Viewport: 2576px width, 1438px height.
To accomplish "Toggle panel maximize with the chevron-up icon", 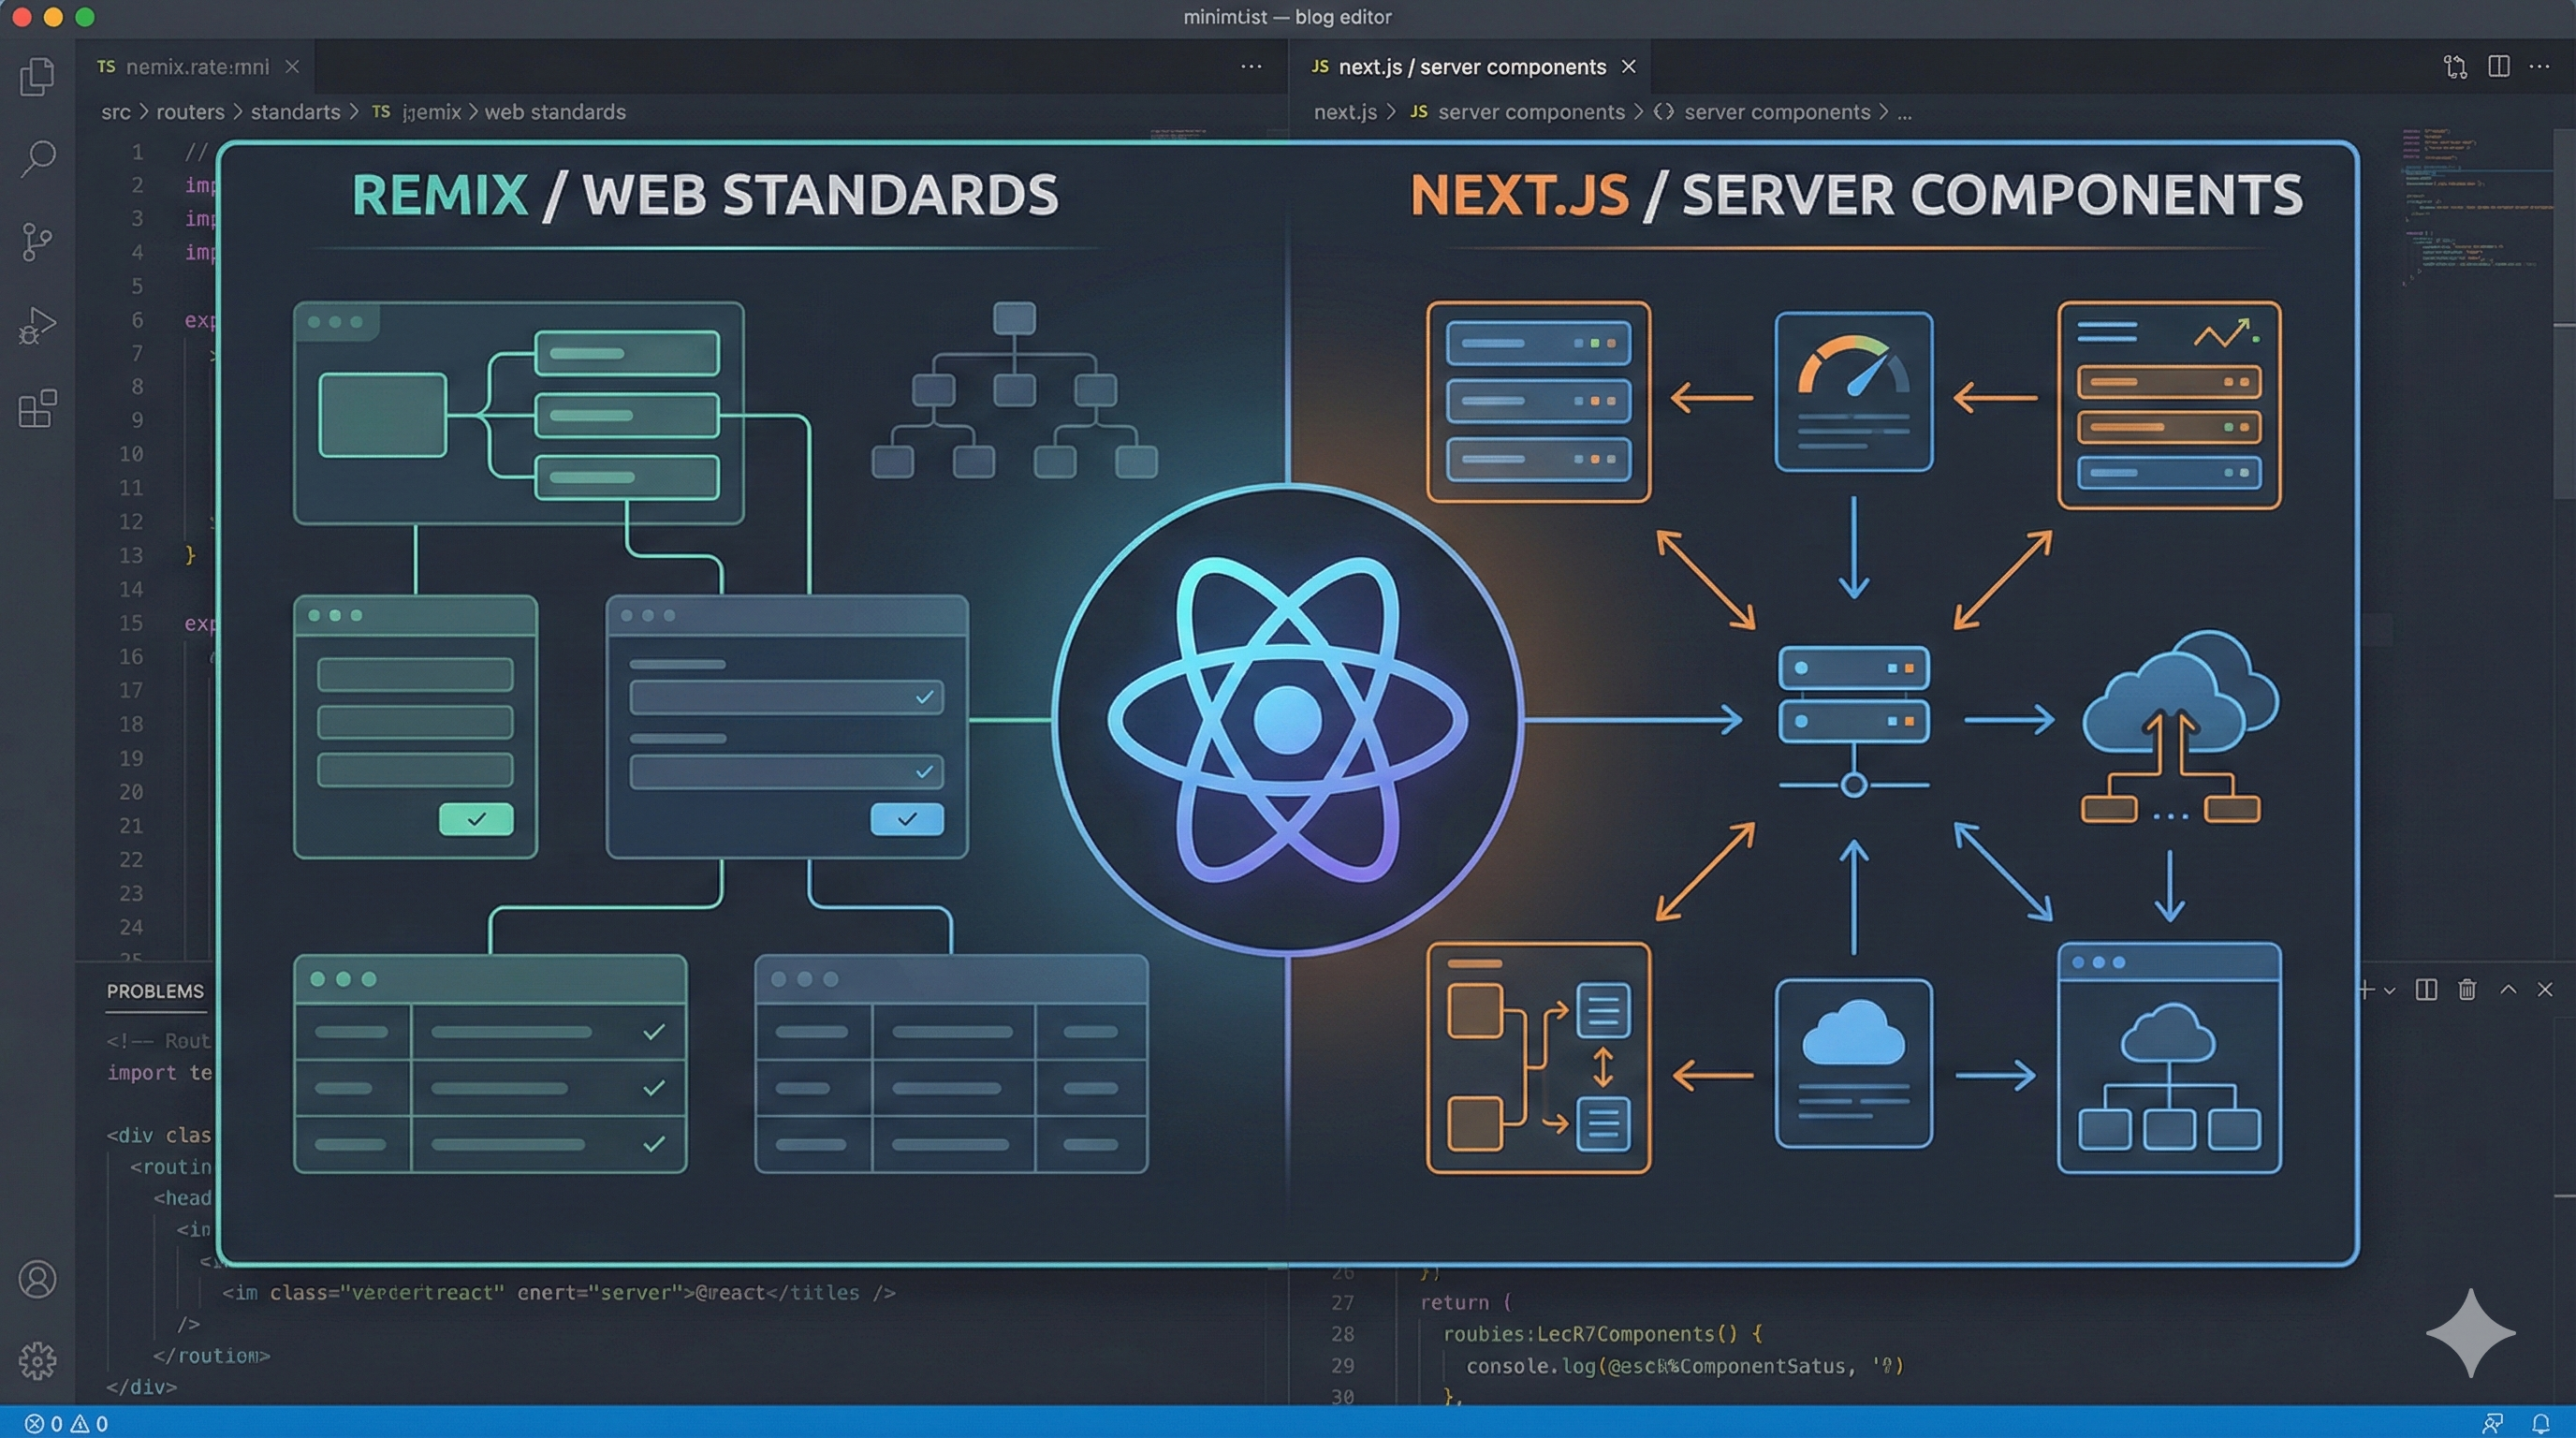I will tap(2508, 990).
